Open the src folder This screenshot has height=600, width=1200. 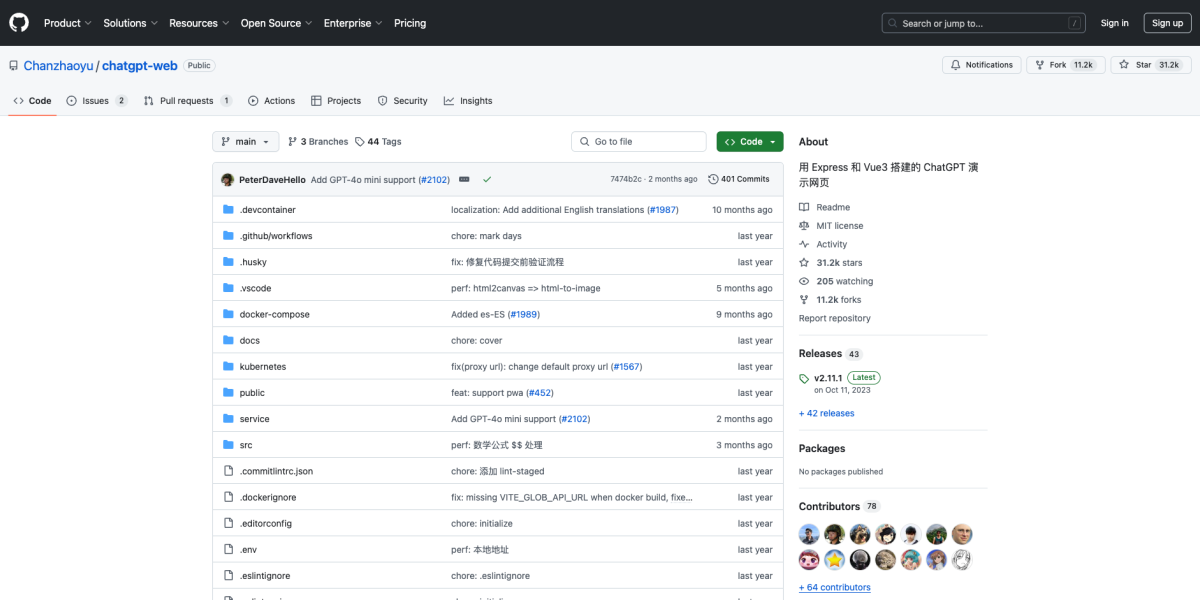coord(246,445)
